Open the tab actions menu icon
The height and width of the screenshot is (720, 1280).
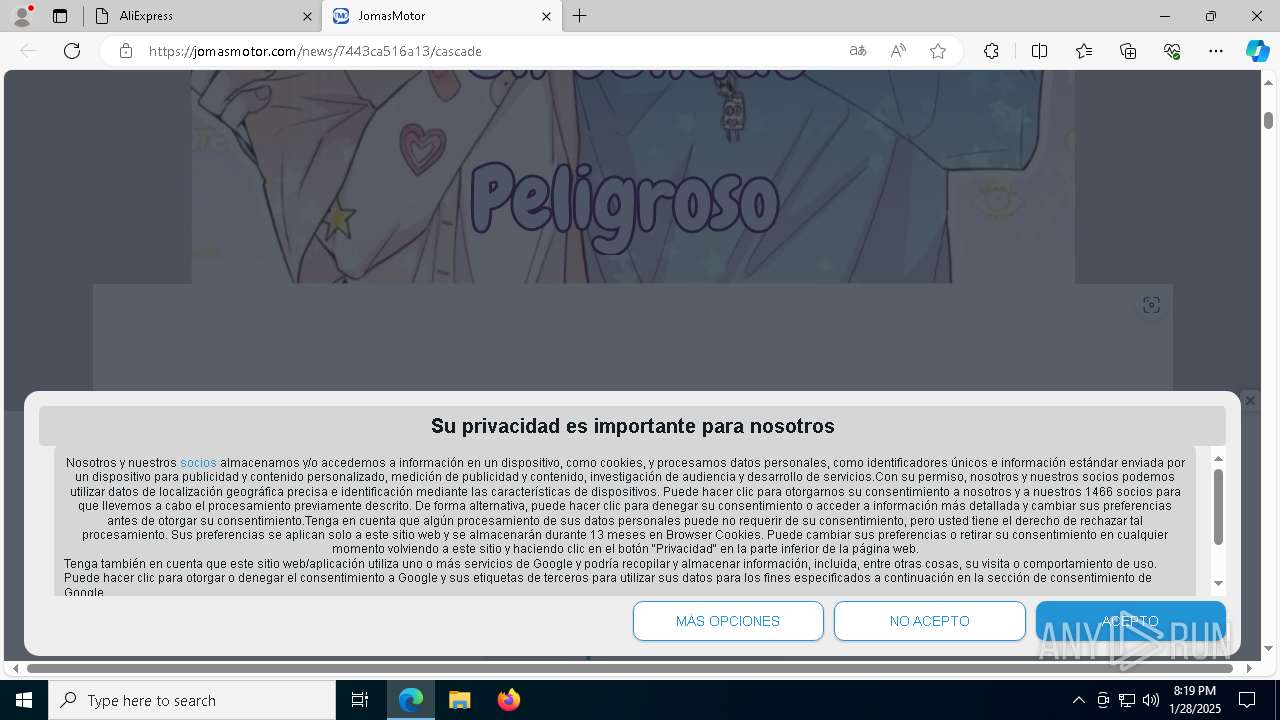pos(60,16)
